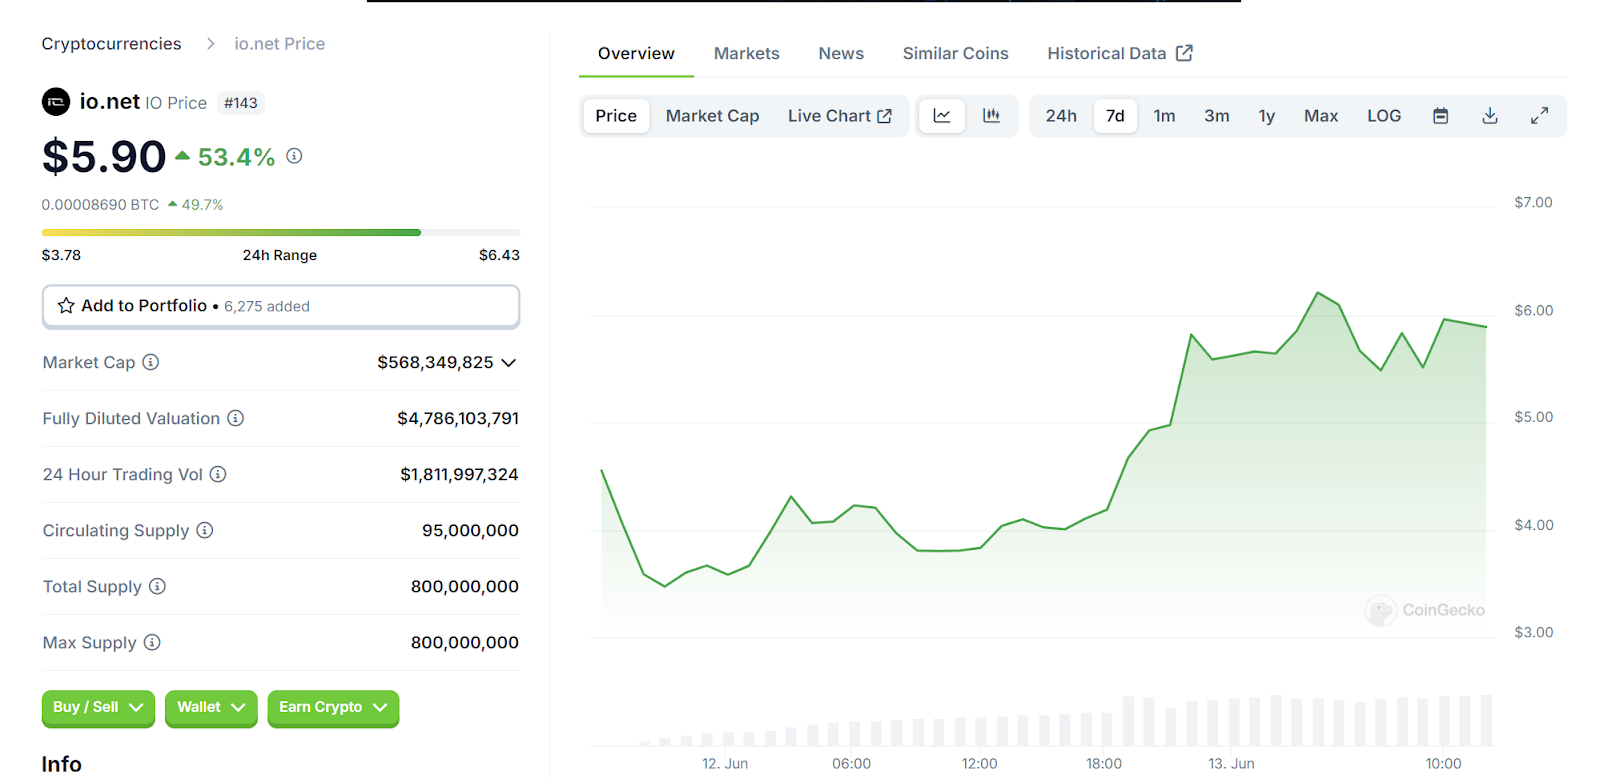Click the volume bars near 13. Jun
1600x779 pixels.
point(1232,720)
